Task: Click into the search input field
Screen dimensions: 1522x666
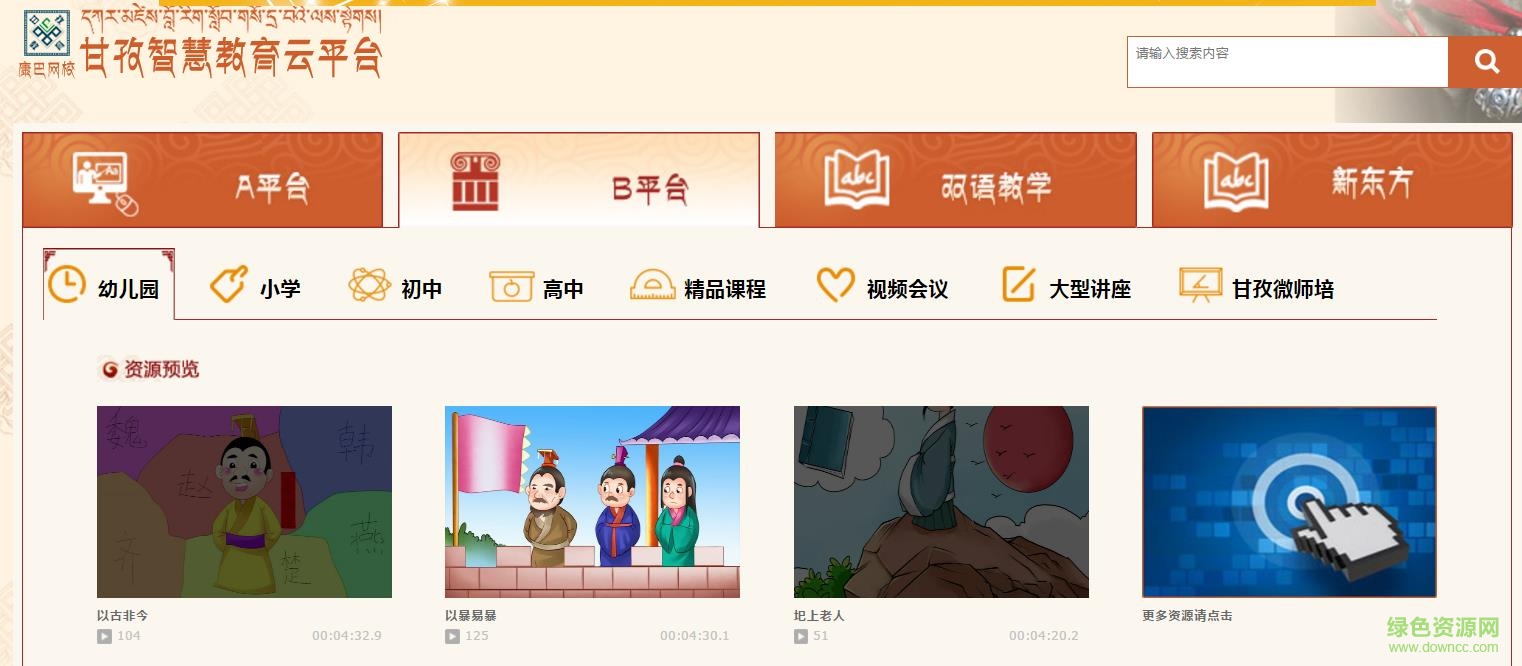Action: point(1288,62)
